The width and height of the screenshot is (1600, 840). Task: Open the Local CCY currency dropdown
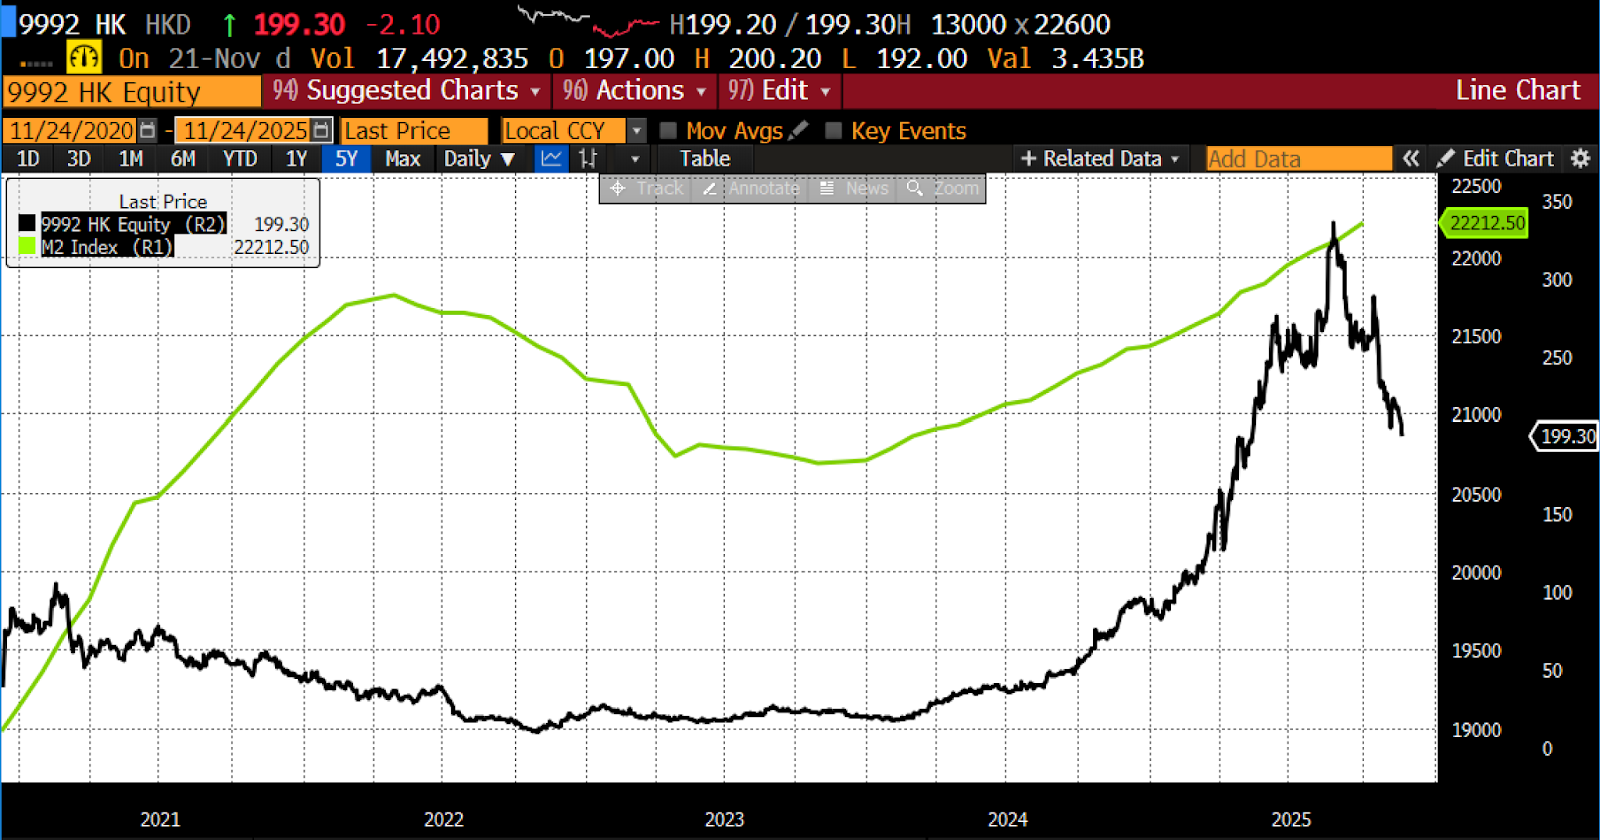(636, 131)
